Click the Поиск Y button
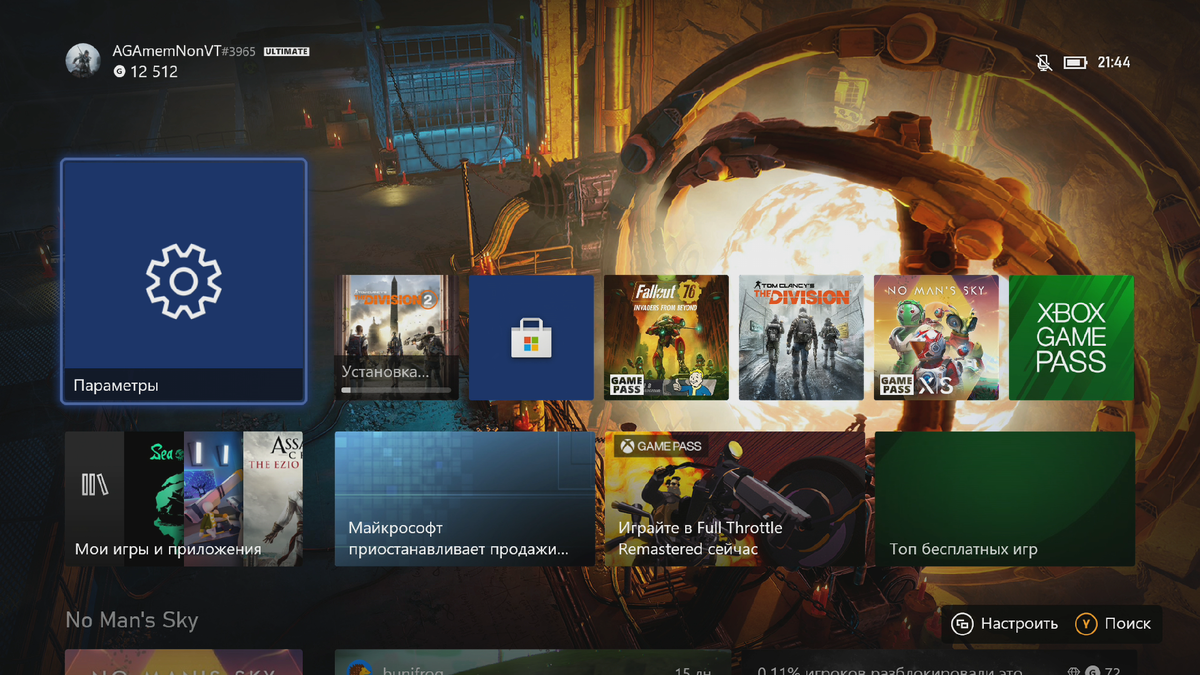Screen dimensions: 1200x675 [1114, 624]
